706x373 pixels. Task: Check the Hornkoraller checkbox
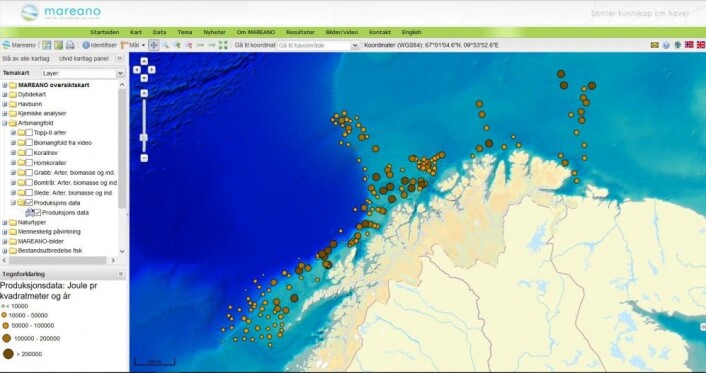point(29,163)
